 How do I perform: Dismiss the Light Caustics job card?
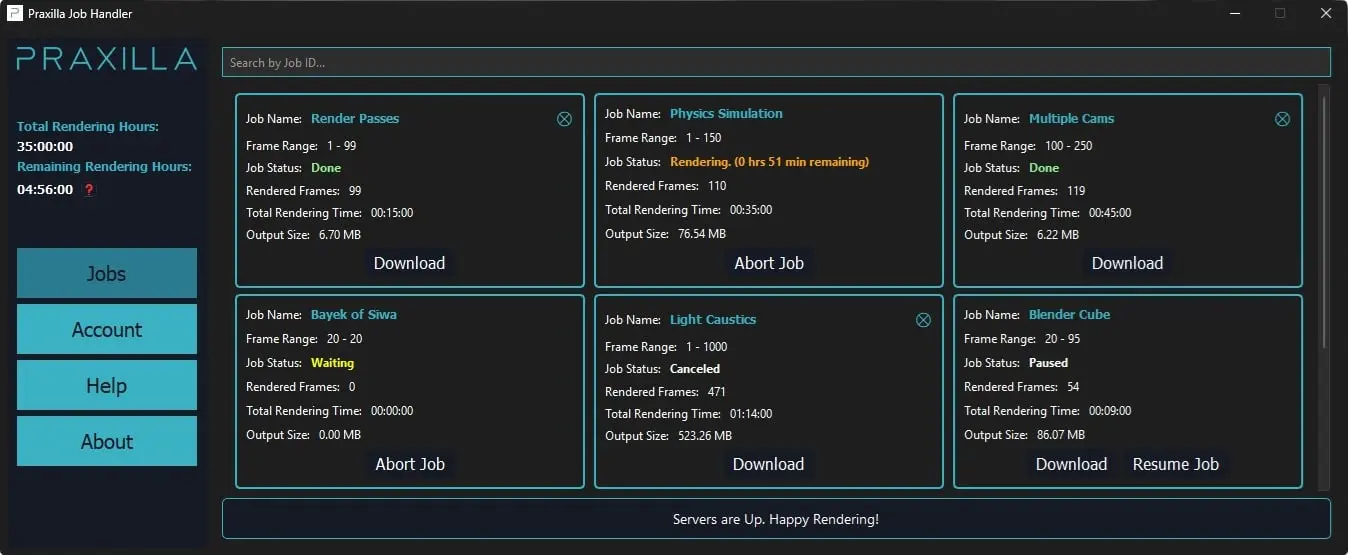[923, 320]
